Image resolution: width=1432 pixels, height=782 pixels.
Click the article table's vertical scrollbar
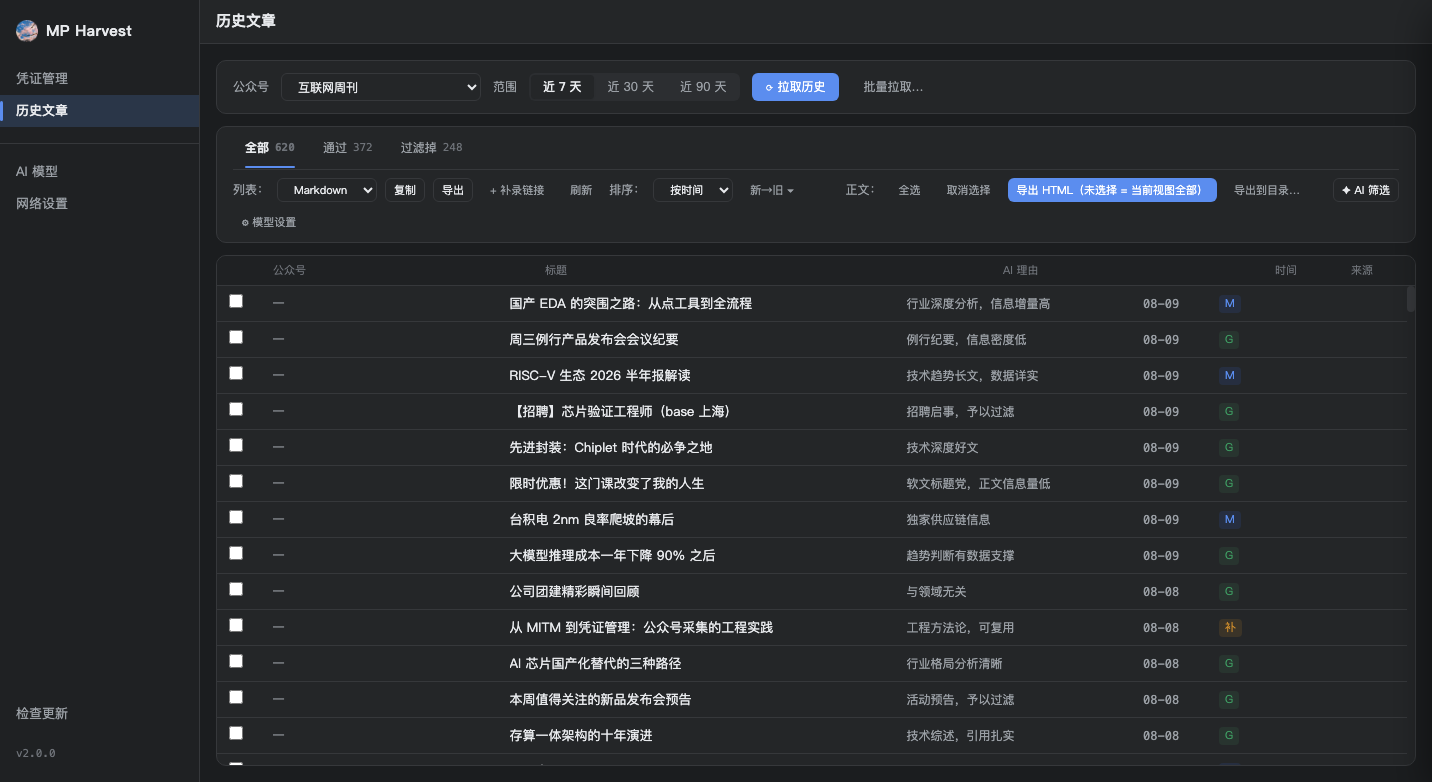(x=1411, y=299)
